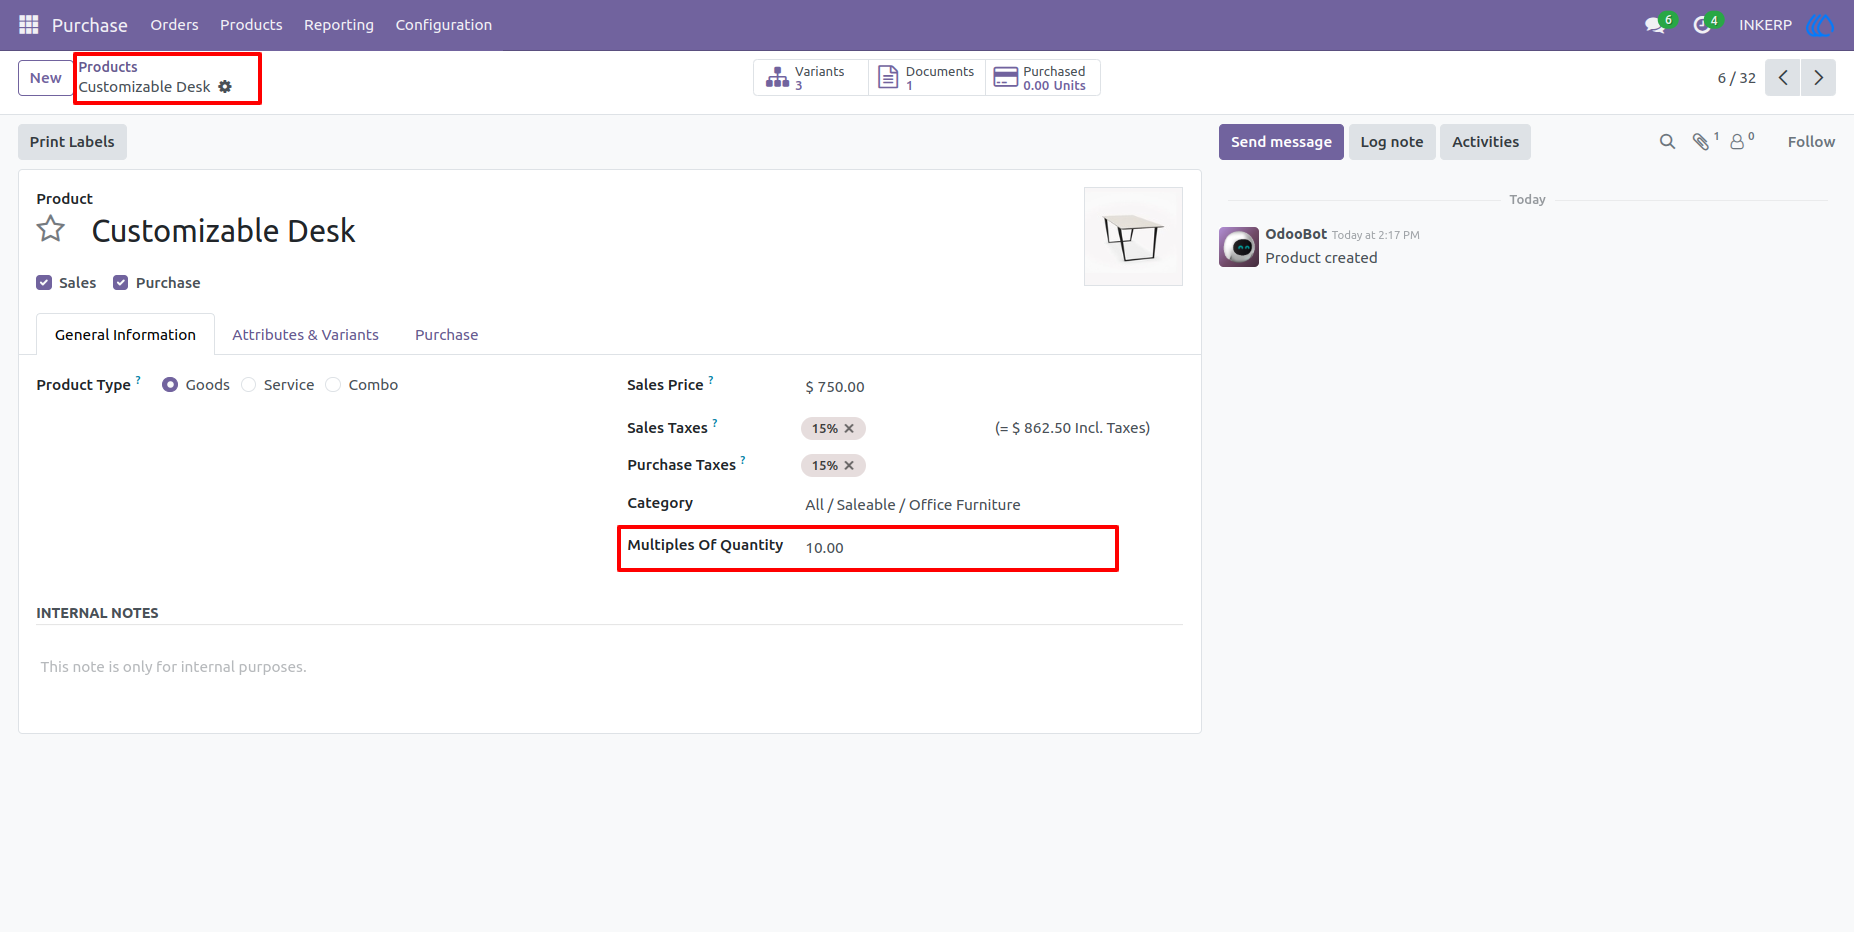The height and width of the screenshot is (932, 1854).
Task: Show help tooltip next to Purchase Taxes
Action: coord(743,460)
